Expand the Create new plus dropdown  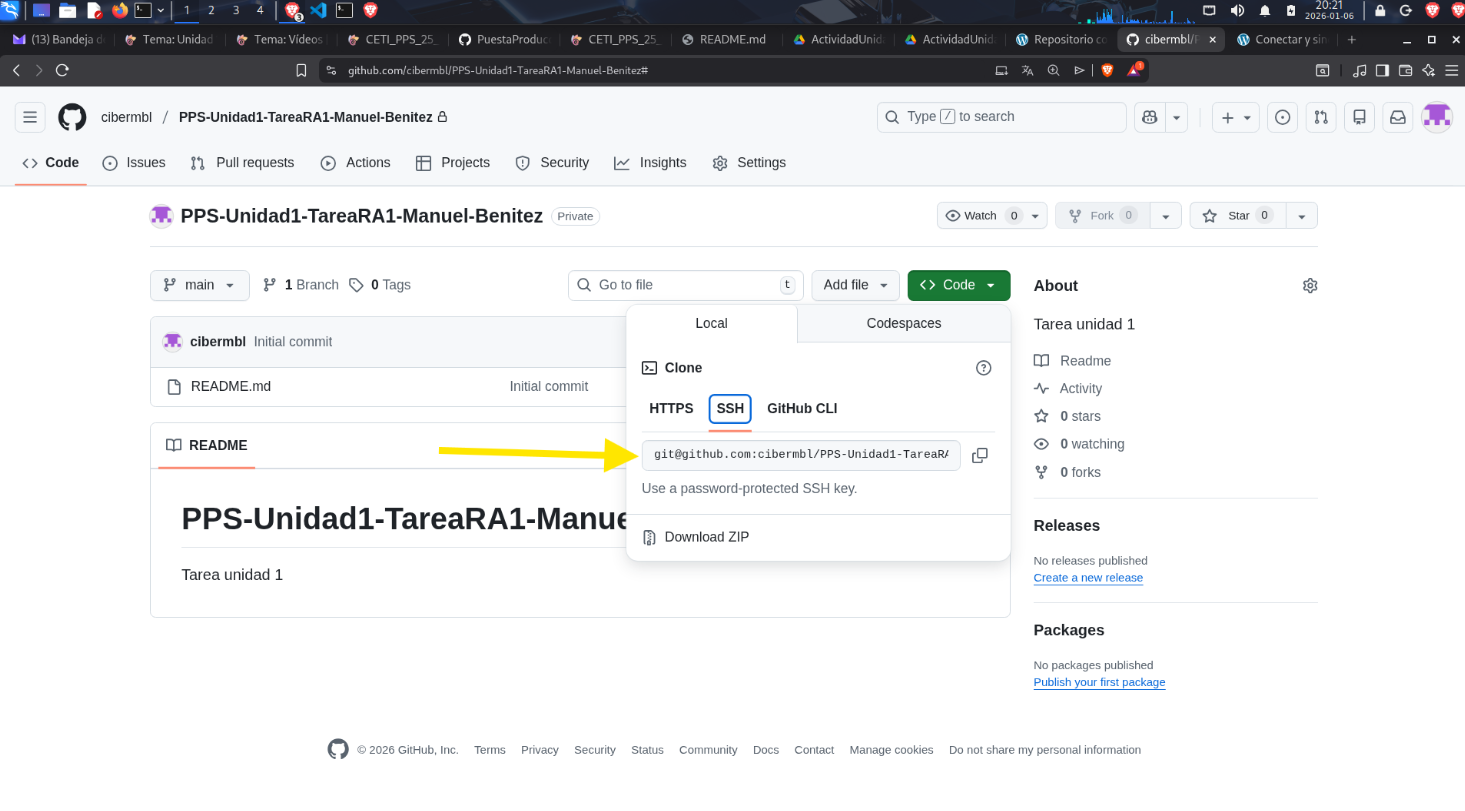[x=1236, y=117]
